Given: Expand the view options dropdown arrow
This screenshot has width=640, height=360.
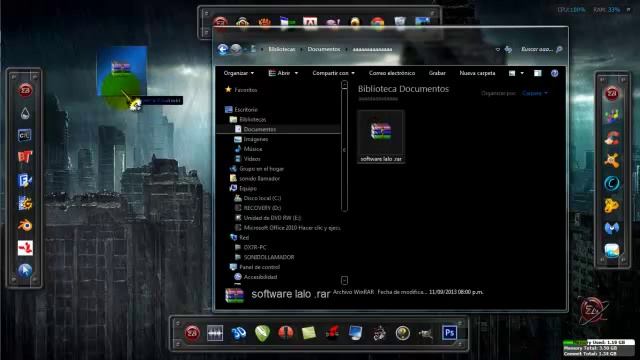Looking at the screenshot, I should coord(522,73).
